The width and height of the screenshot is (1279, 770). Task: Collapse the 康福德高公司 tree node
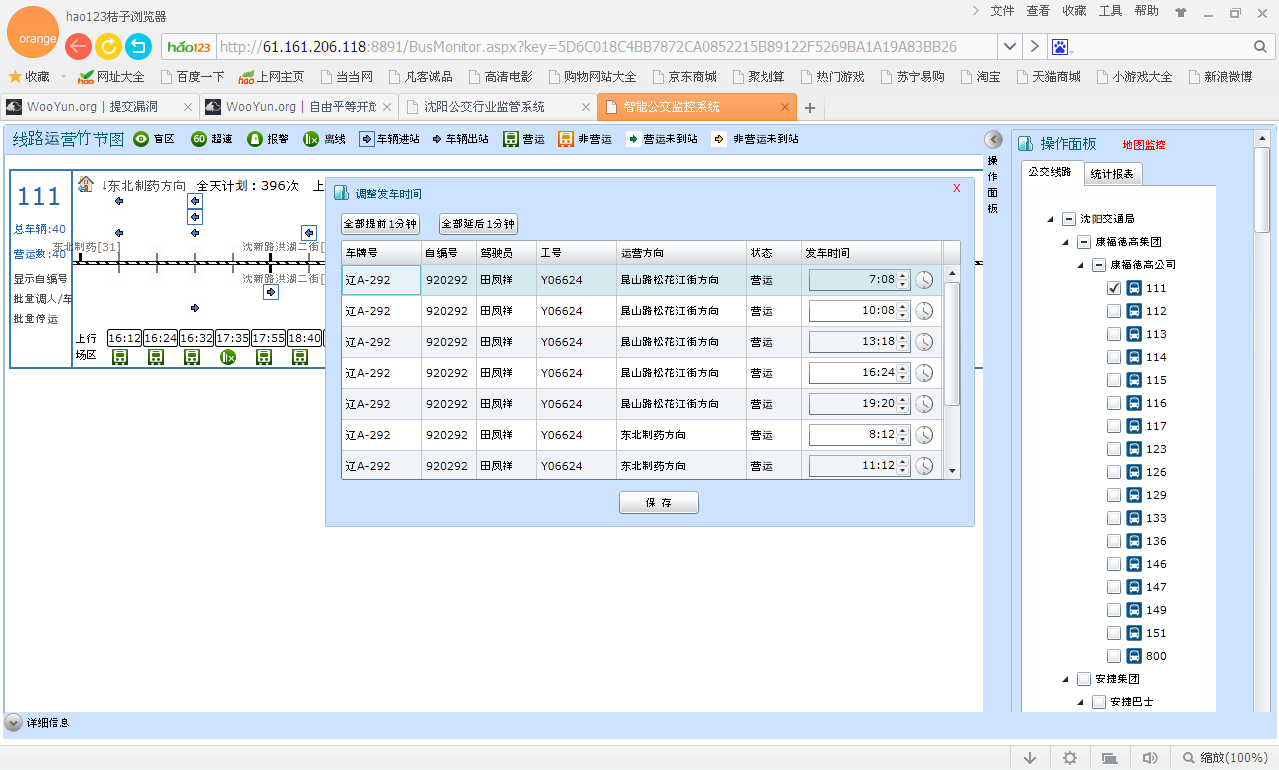click(x=1082, y=265)
